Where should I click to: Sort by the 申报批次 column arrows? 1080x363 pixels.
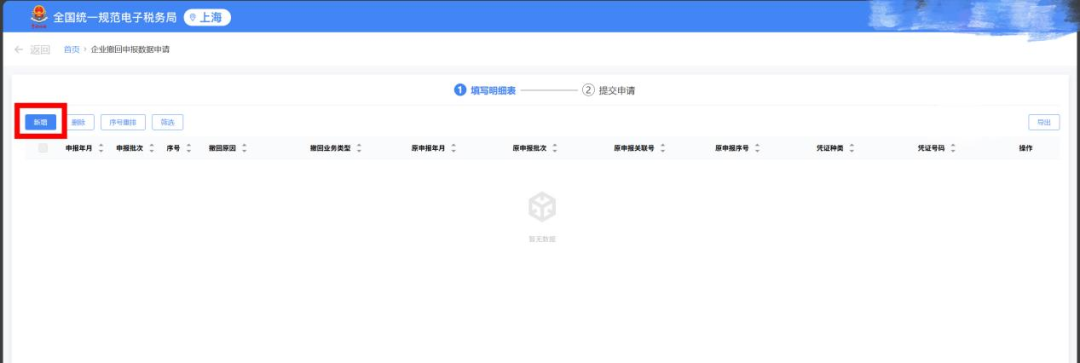pos(152,148)
